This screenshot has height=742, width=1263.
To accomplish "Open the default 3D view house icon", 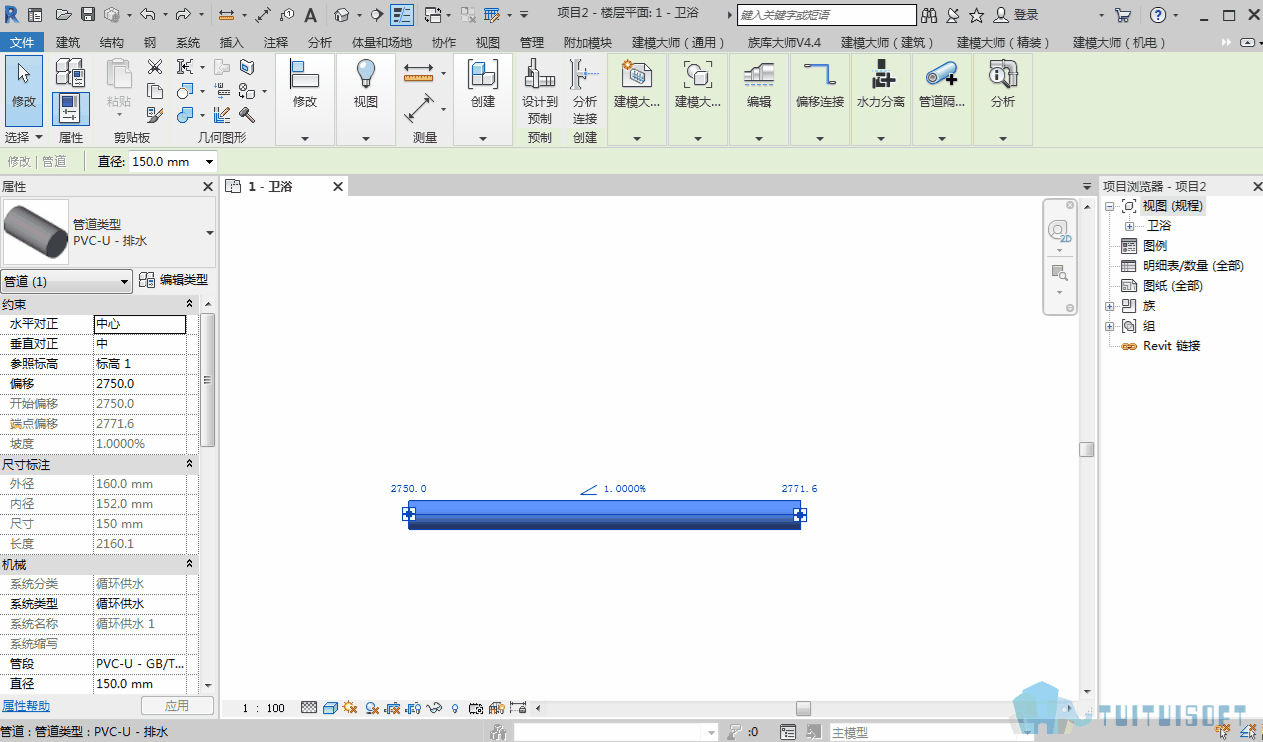I will click(x=341, y=15).
